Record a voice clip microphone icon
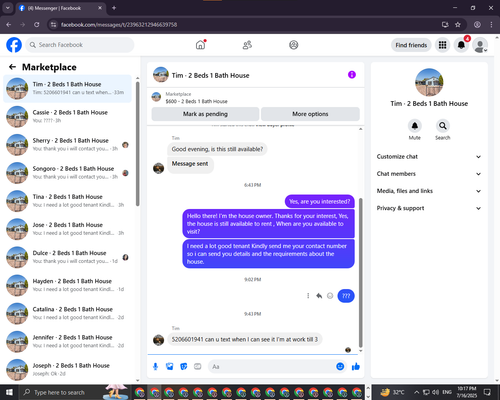The height and width of the screenshot is (400, 500). [155, 367]
